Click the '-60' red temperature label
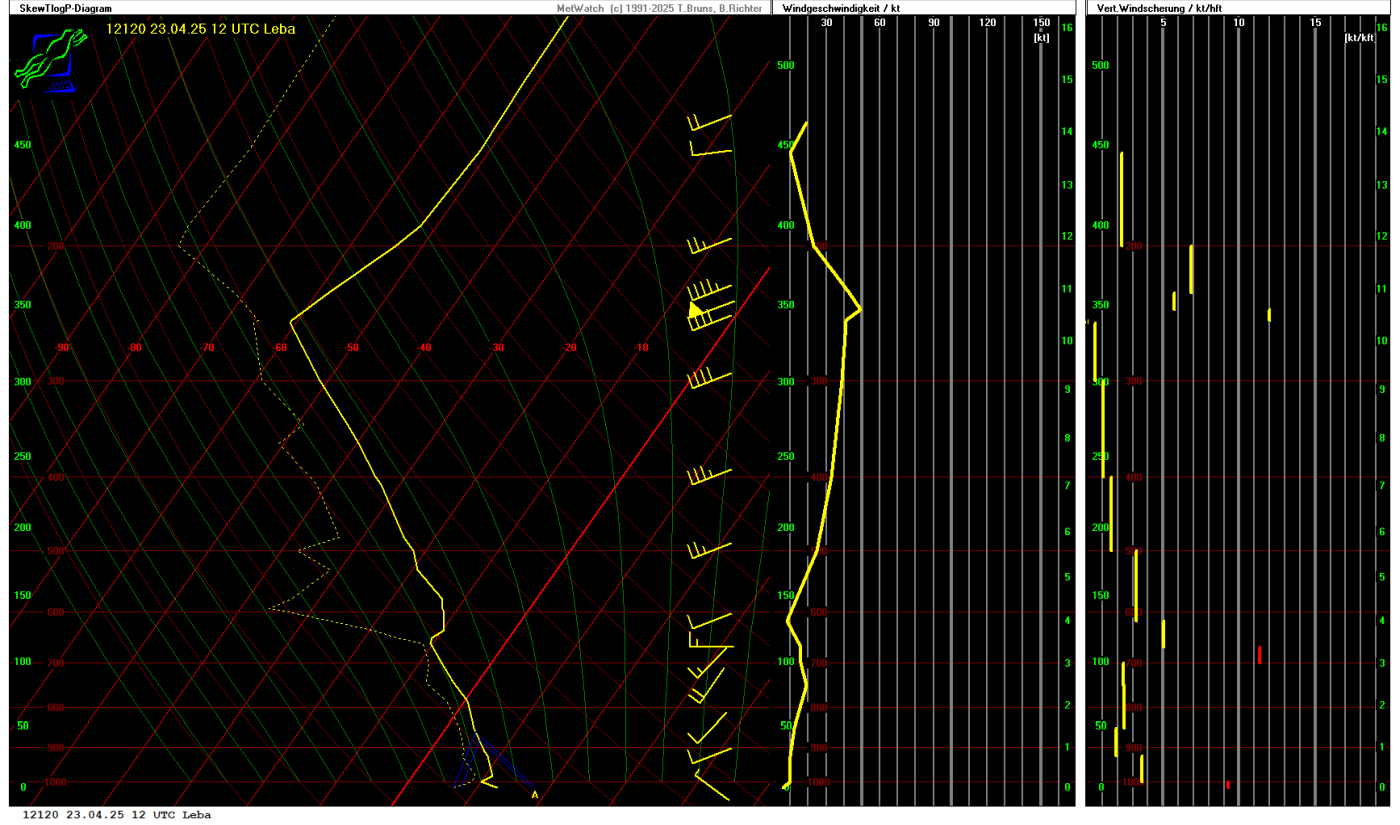The width and height of the screenshot is (1400, 825). point(280,348)
